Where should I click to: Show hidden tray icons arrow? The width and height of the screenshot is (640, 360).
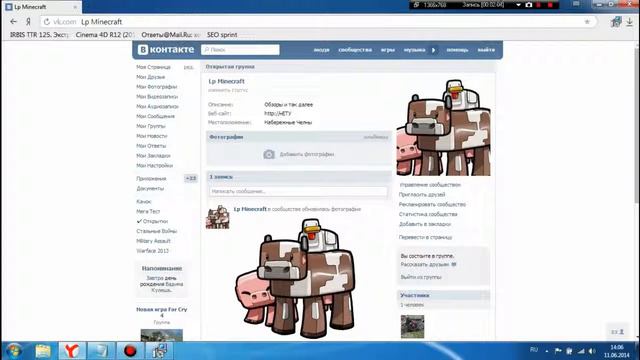(x=547, y=351)
